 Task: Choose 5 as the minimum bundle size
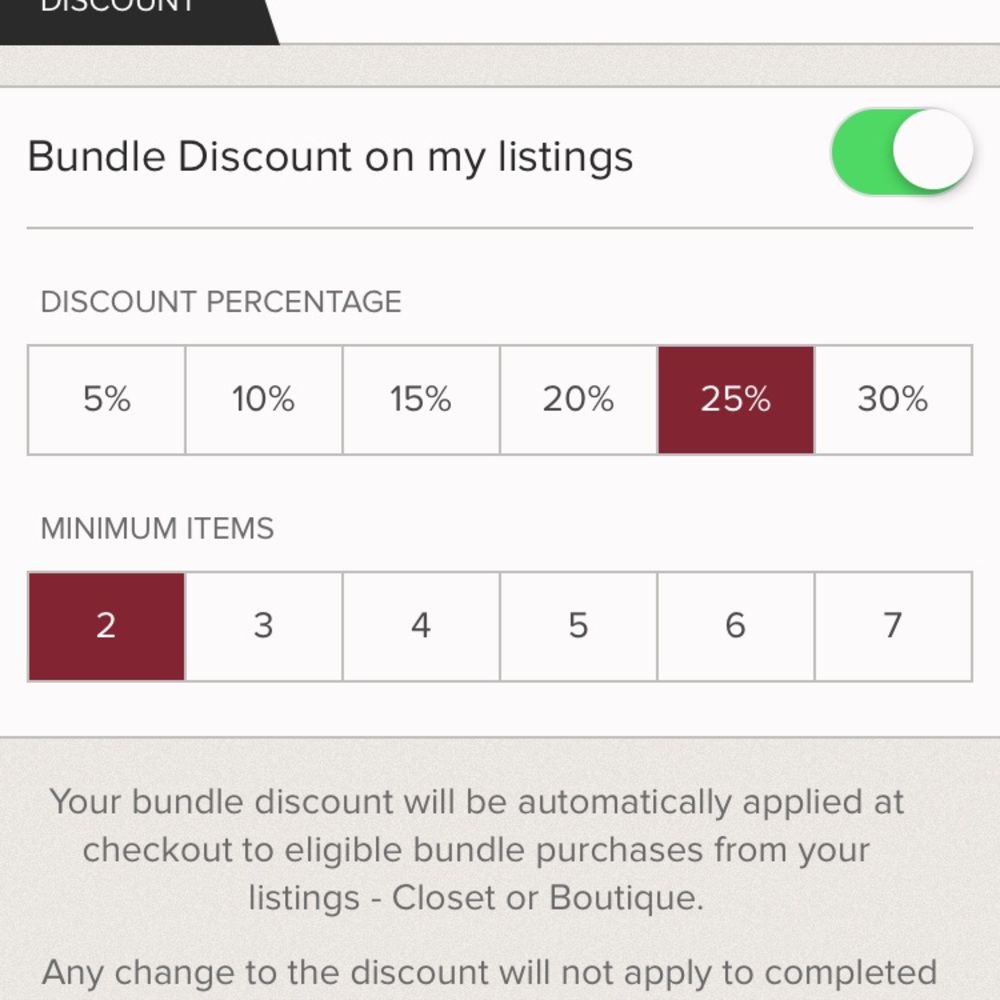578,625
